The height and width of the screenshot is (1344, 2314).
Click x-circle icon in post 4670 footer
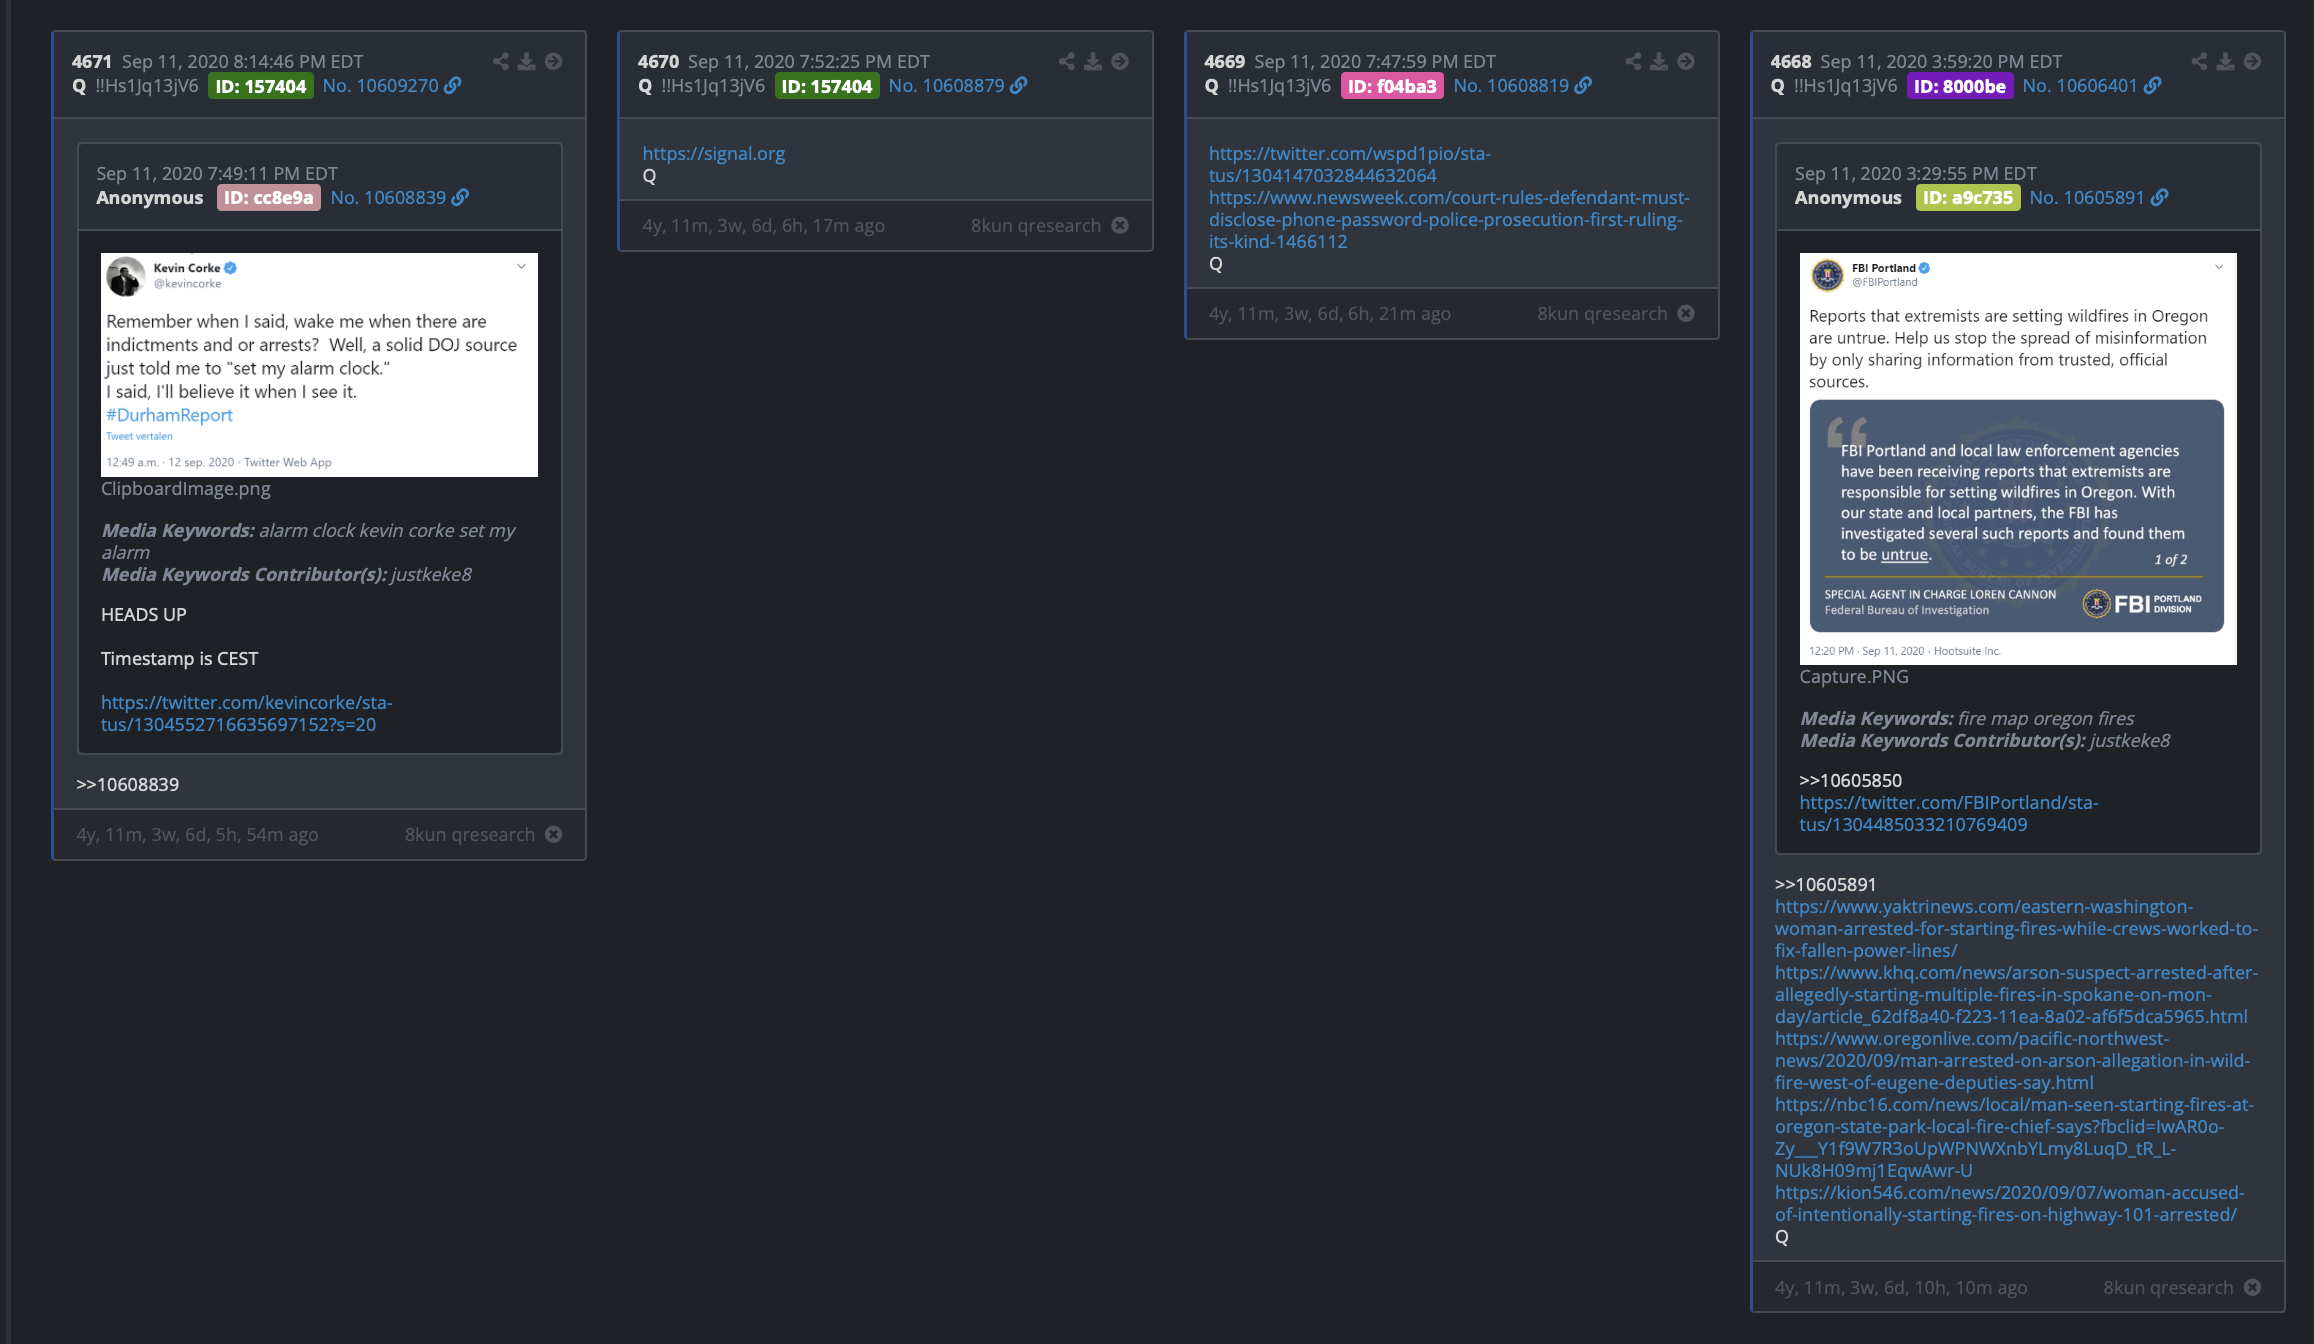[1120, 225]
